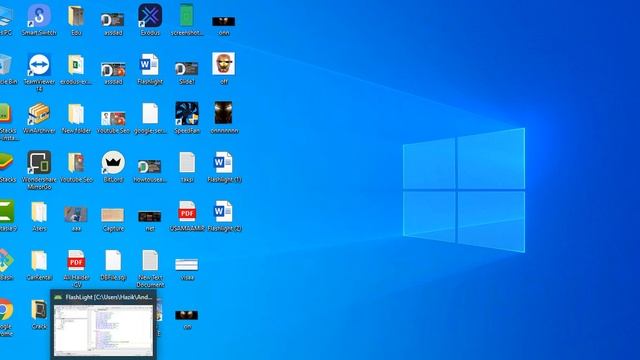
Task: Open the Carrental folder
Action: click(x=39, y=260)
